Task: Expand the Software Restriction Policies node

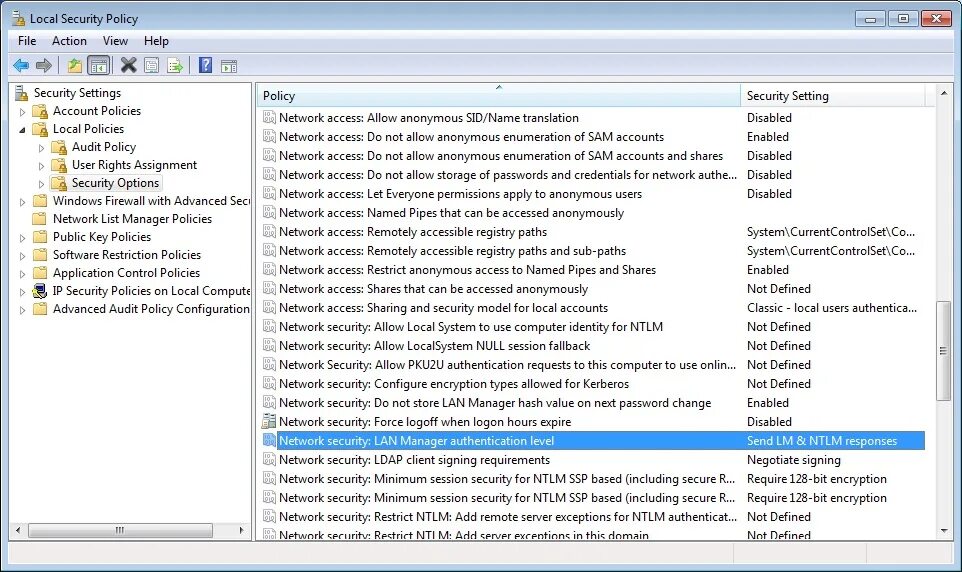Action: point(22,255)
